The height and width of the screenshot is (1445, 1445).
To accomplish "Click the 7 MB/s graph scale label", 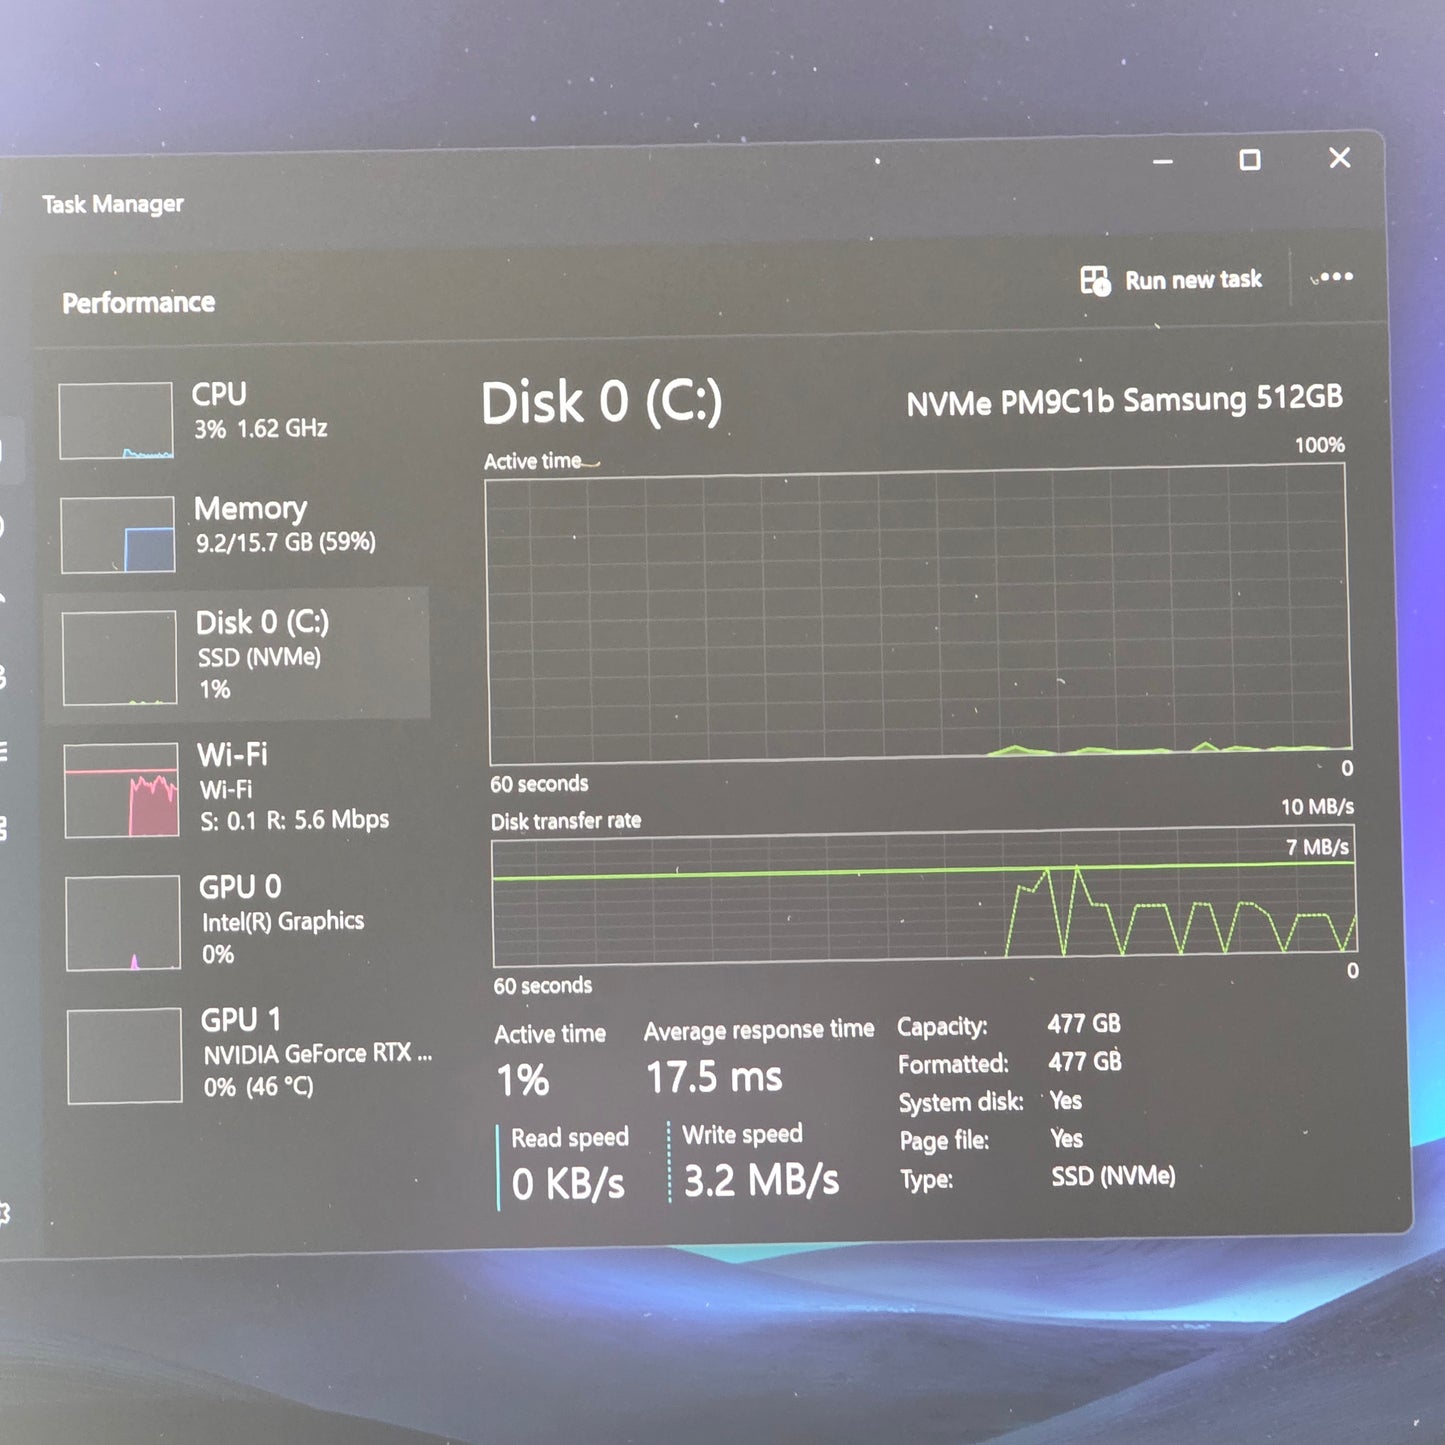I will 1317,847.
